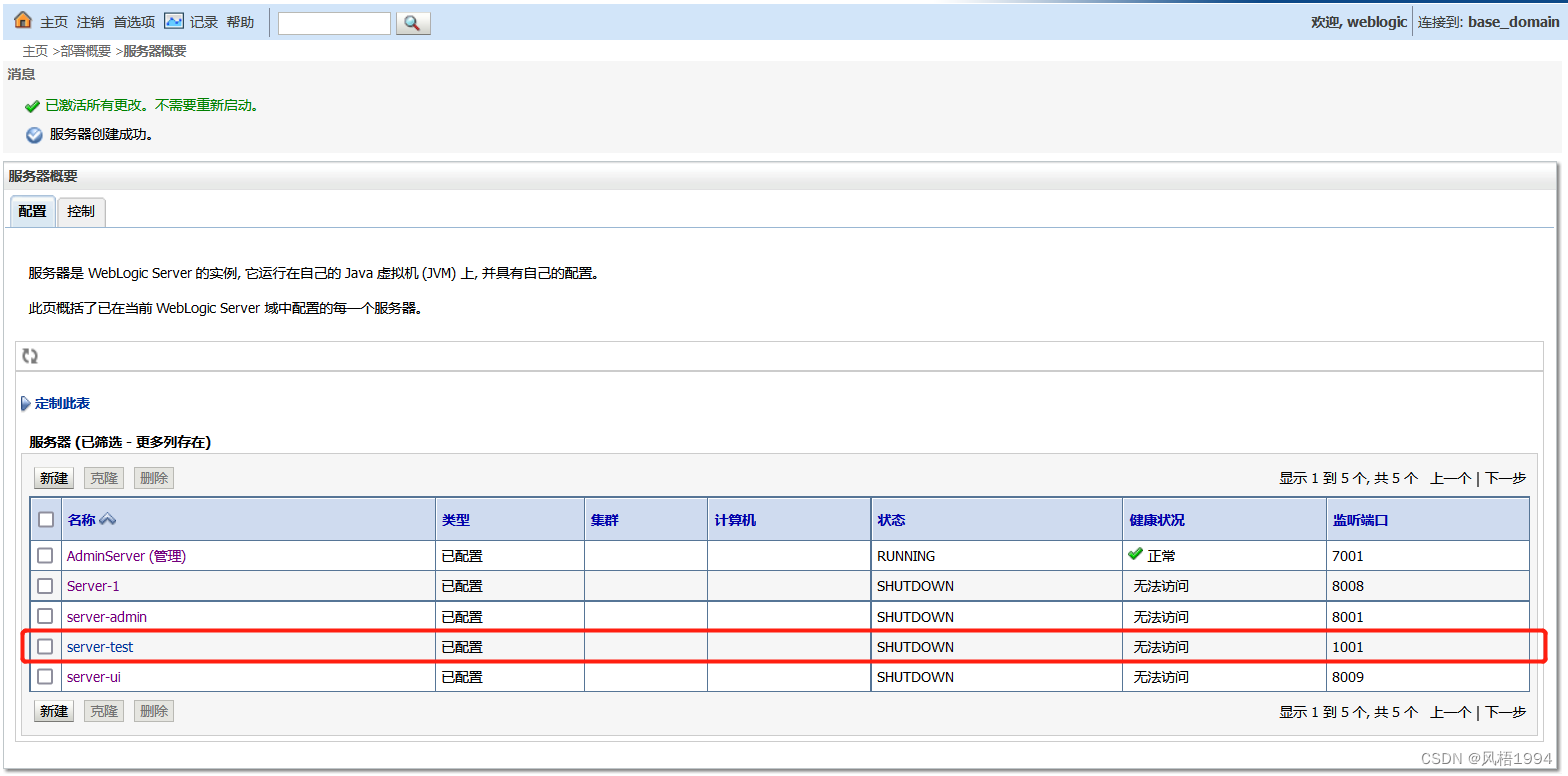Image resolution: width=1568 pixels, height=776 pixels.
Task: Click port 1001 cell
Action: coord(1347,647)
